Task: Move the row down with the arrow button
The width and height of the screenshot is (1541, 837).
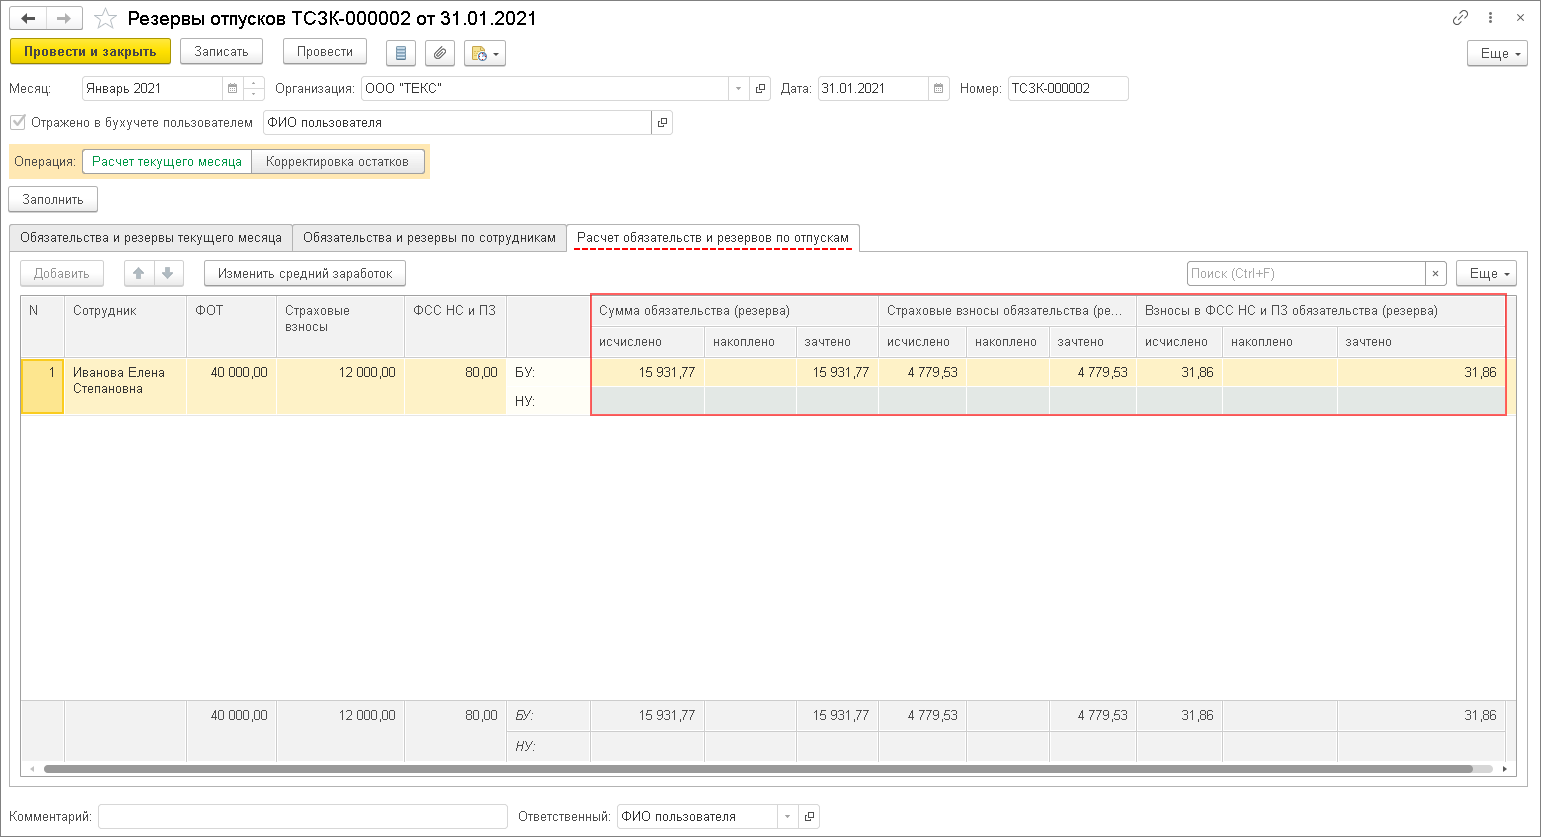Action: click(168, 274)
